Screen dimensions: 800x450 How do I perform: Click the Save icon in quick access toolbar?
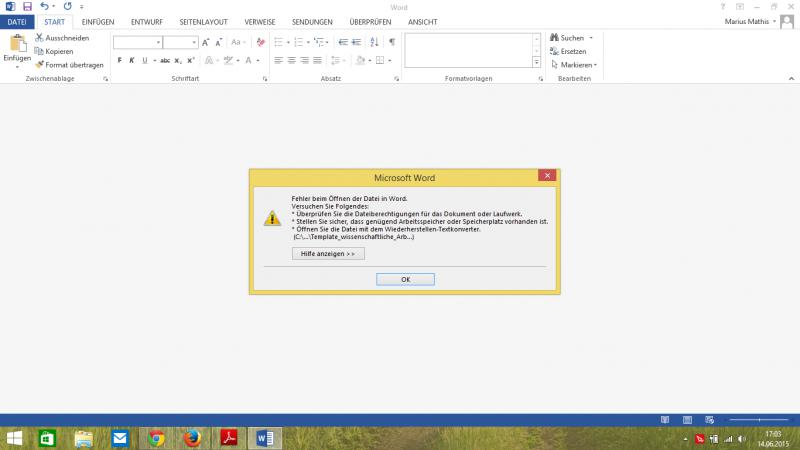28,6
